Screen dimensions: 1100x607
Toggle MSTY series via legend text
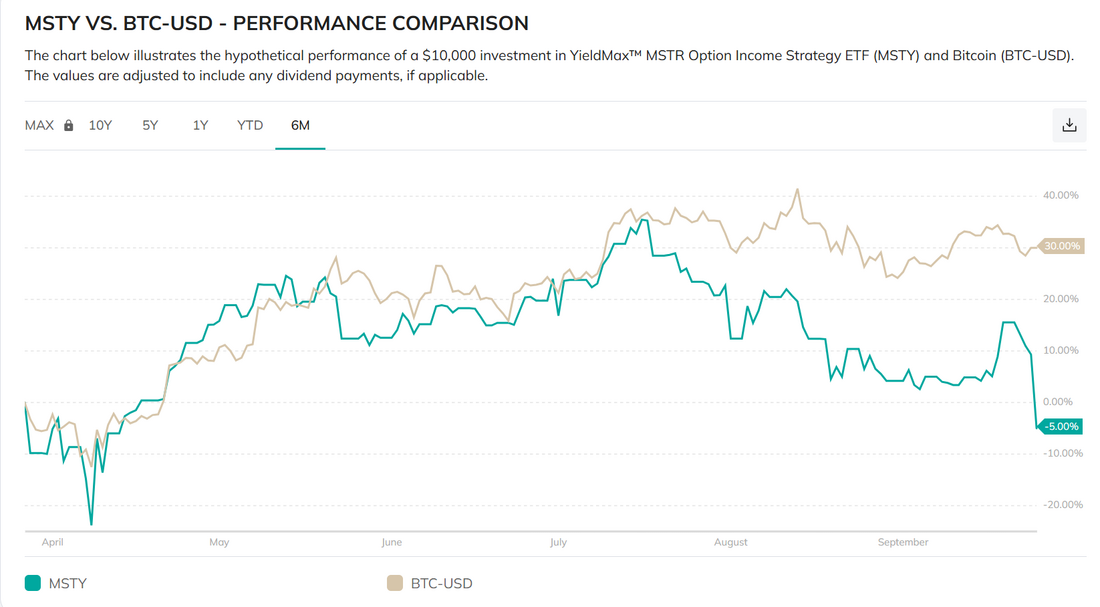(x=68, y=583)
